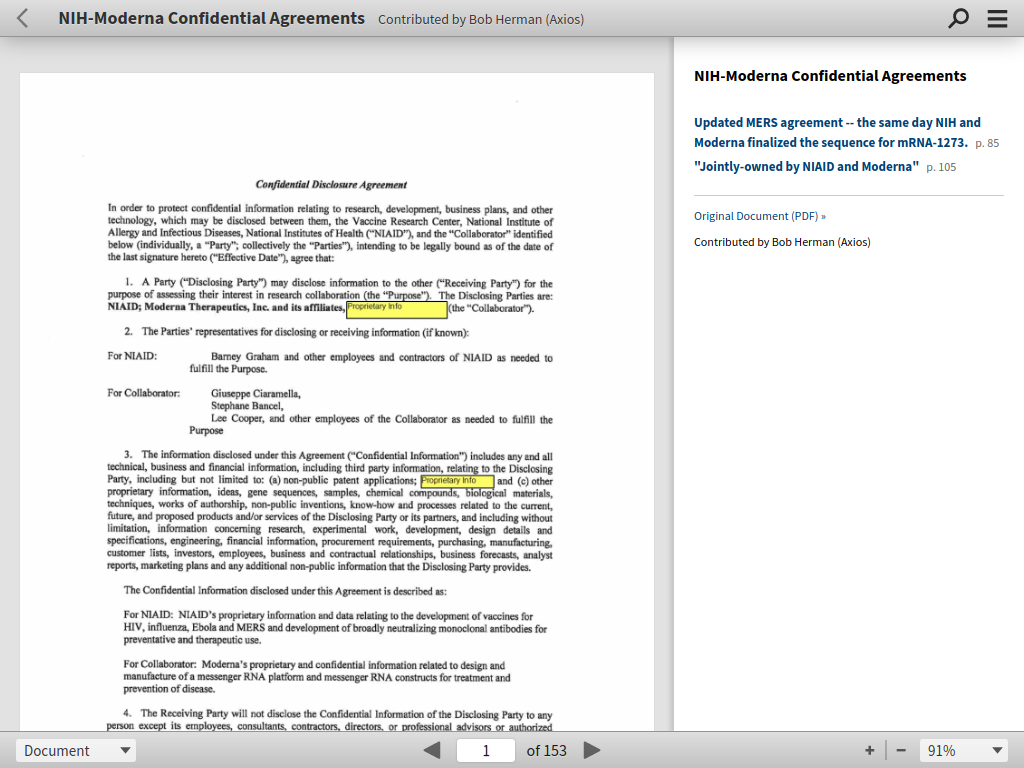This screenshot has height=768, width=1024.
Task: Open the Jointly-owned by NIAID and Moderna note
Action: coord(807,167)
